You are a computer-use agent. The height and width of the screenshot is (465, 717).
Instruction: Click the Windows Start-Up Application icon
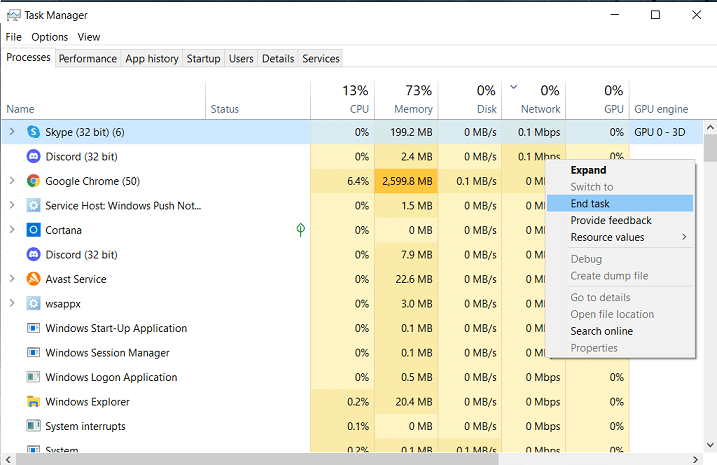point(33,328)
